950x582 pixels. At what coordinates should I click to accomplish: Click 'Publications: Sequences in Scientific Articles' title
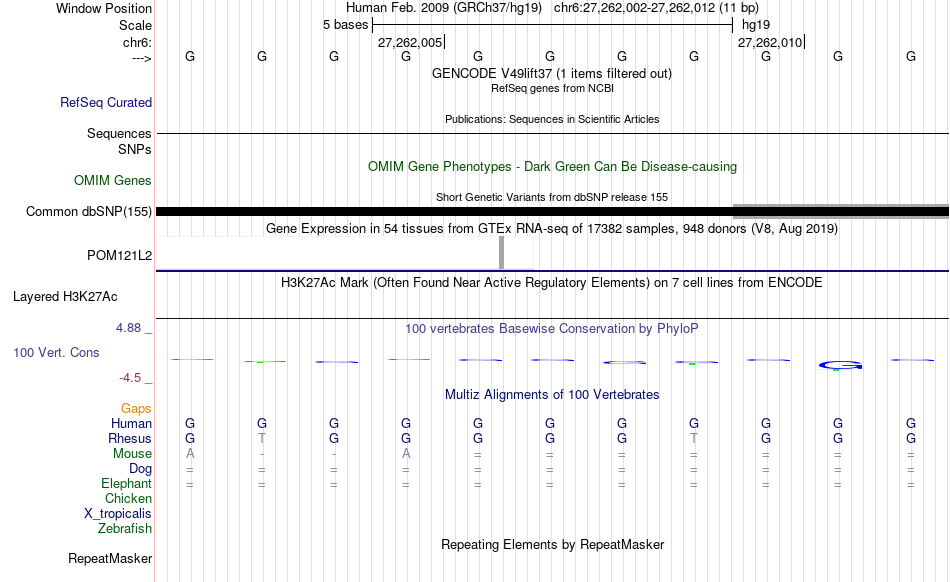[552, 119]
